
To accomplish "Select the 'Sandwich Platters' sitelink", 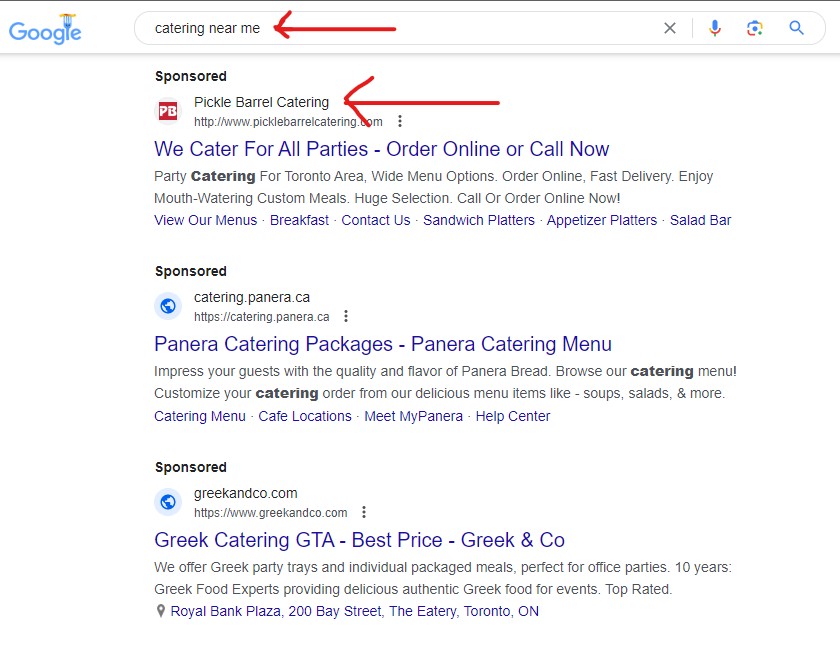I will 478,220.
